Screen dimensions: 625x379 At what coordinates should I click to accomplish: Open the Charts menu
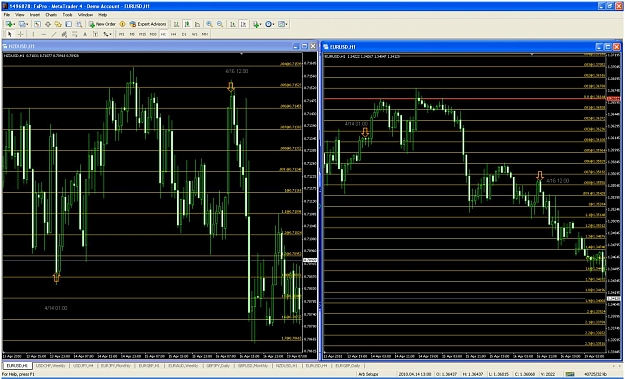point(51,15)
